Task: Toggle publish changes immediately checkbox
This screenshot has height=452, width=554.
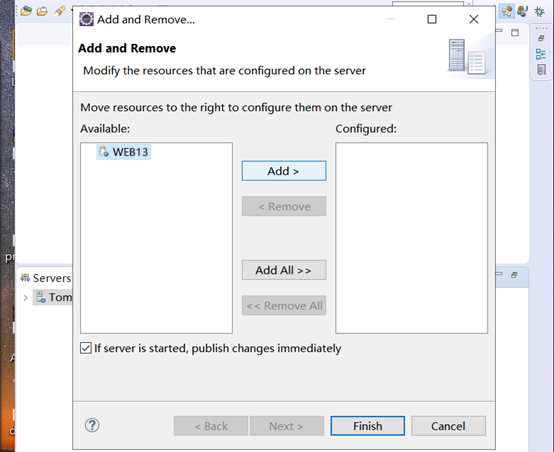Action: [86, 348]
